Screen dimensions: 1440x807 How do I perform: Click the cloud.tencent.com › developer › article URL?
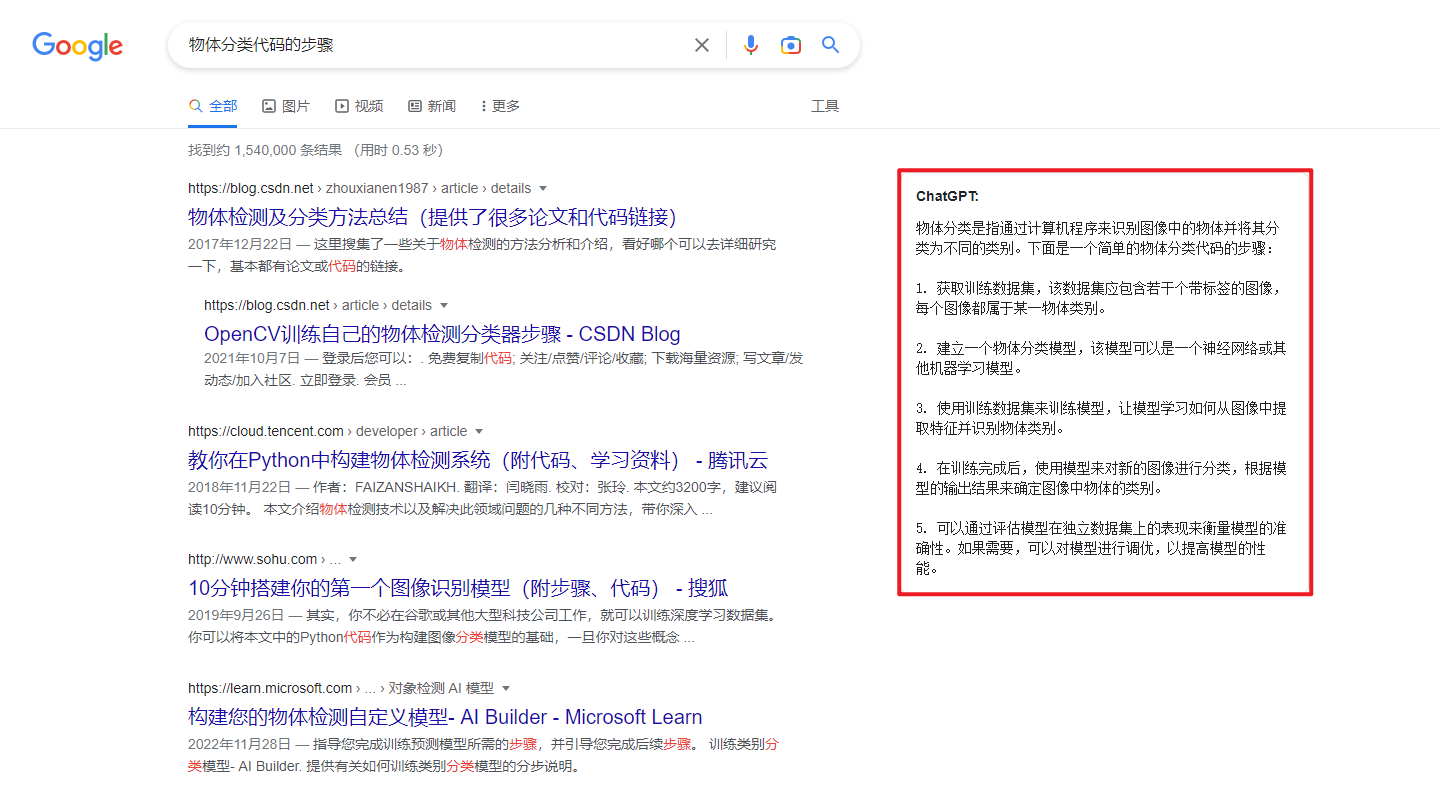pyautogui.click(x=328, y=431)
